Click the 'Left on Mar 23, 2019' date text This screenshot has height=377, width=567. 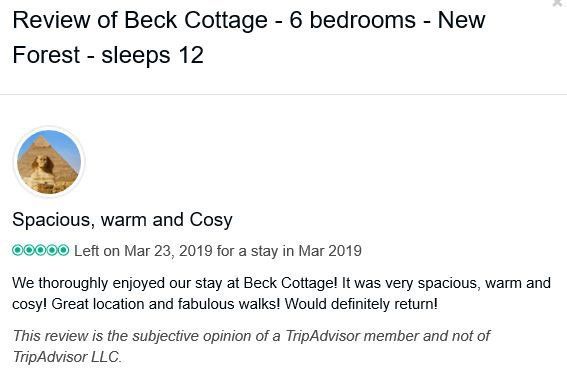tap(143, 251)
